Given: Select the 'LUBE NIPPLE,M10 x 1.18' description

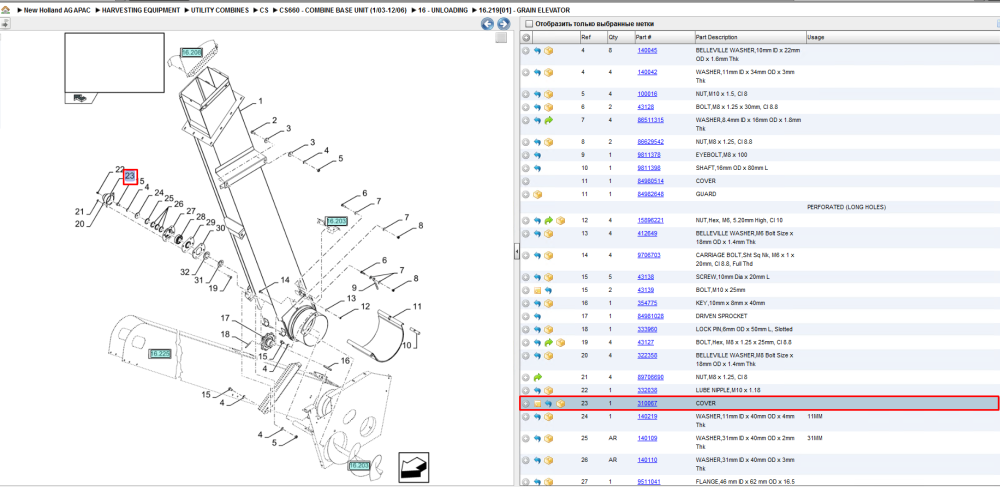Looking at the screenshot, I should pos(727,390).
